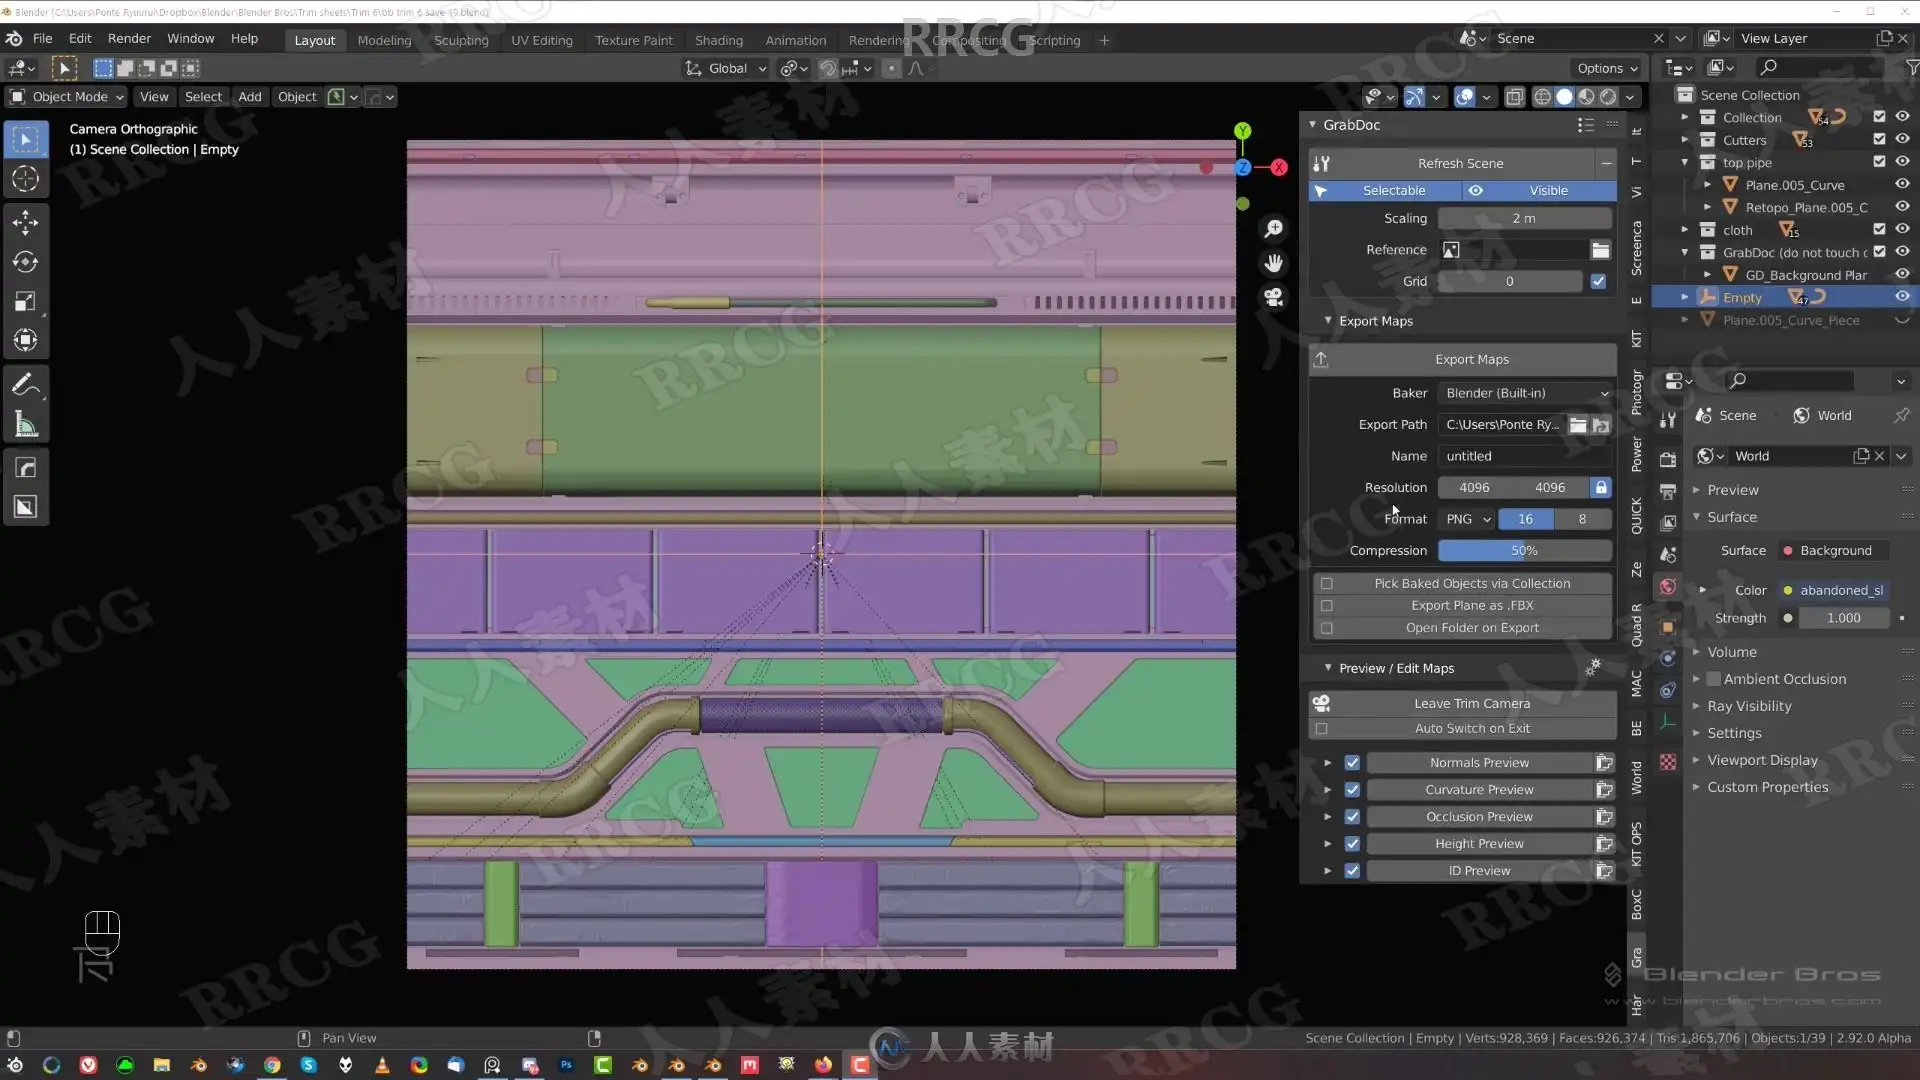Select the Rotate tool in toolbar

[25, 262]
